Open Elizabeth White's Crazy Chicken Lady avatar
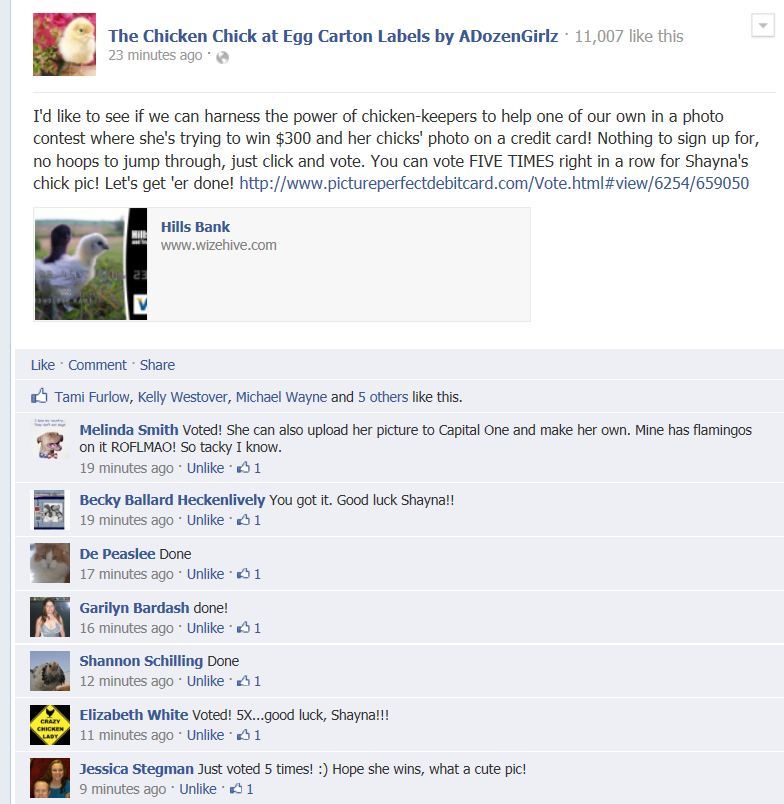 [50, 725]
